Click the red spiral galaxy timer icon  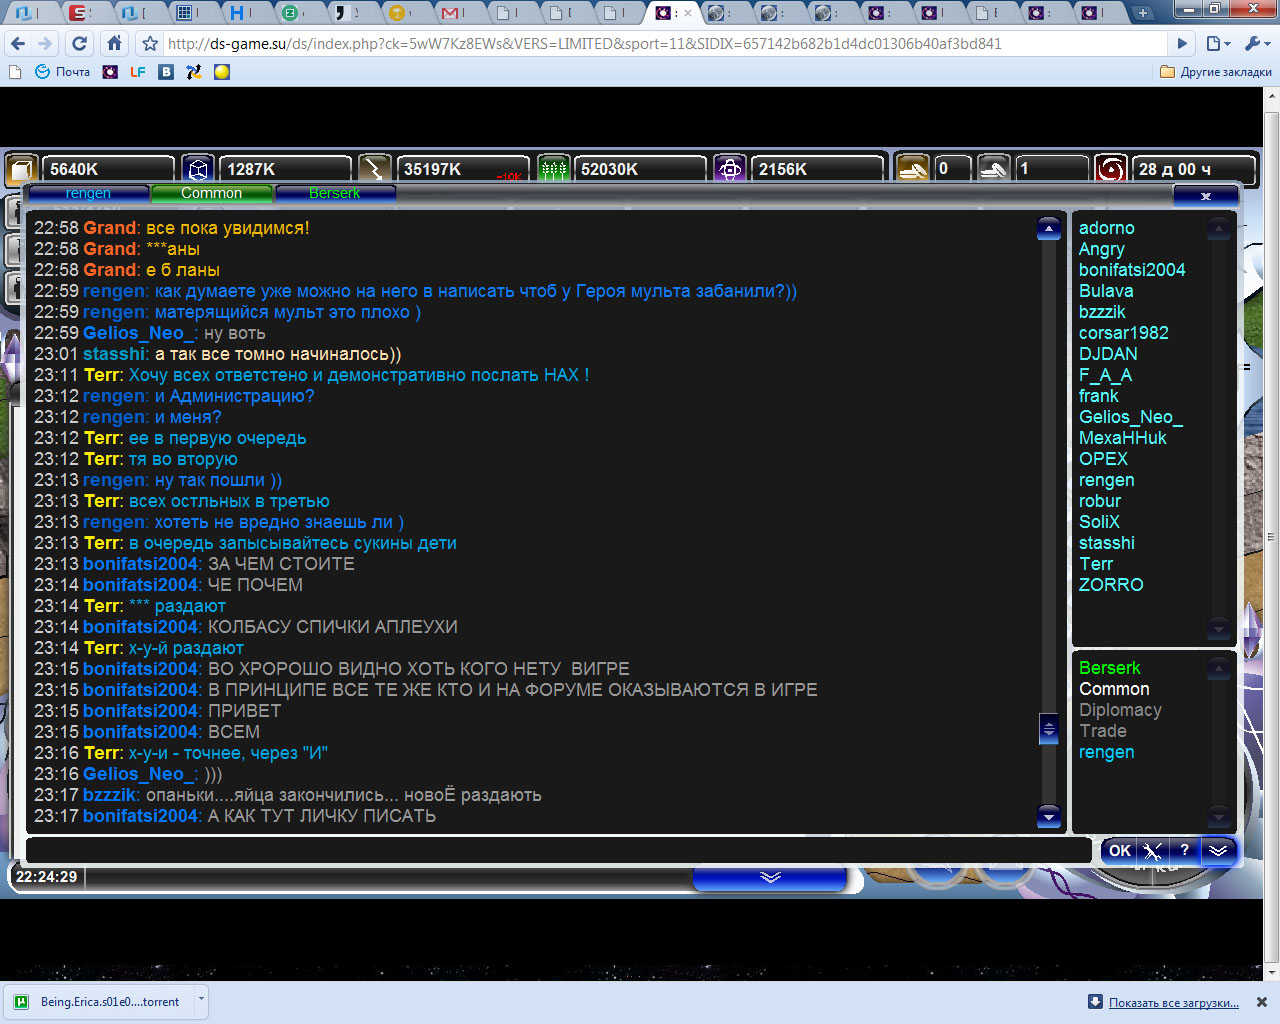coord(1110,169)
